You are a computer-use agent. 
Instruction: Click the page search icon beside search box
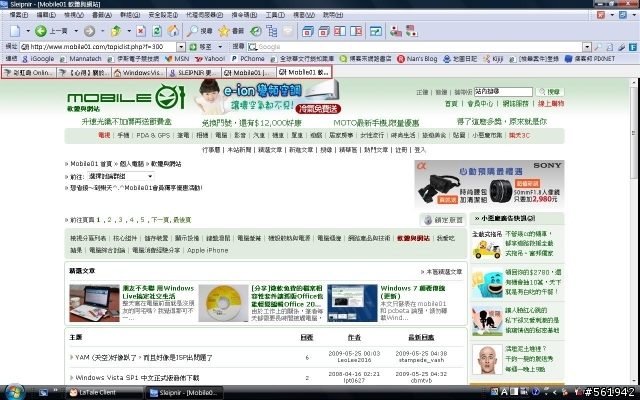pos(610,47)
